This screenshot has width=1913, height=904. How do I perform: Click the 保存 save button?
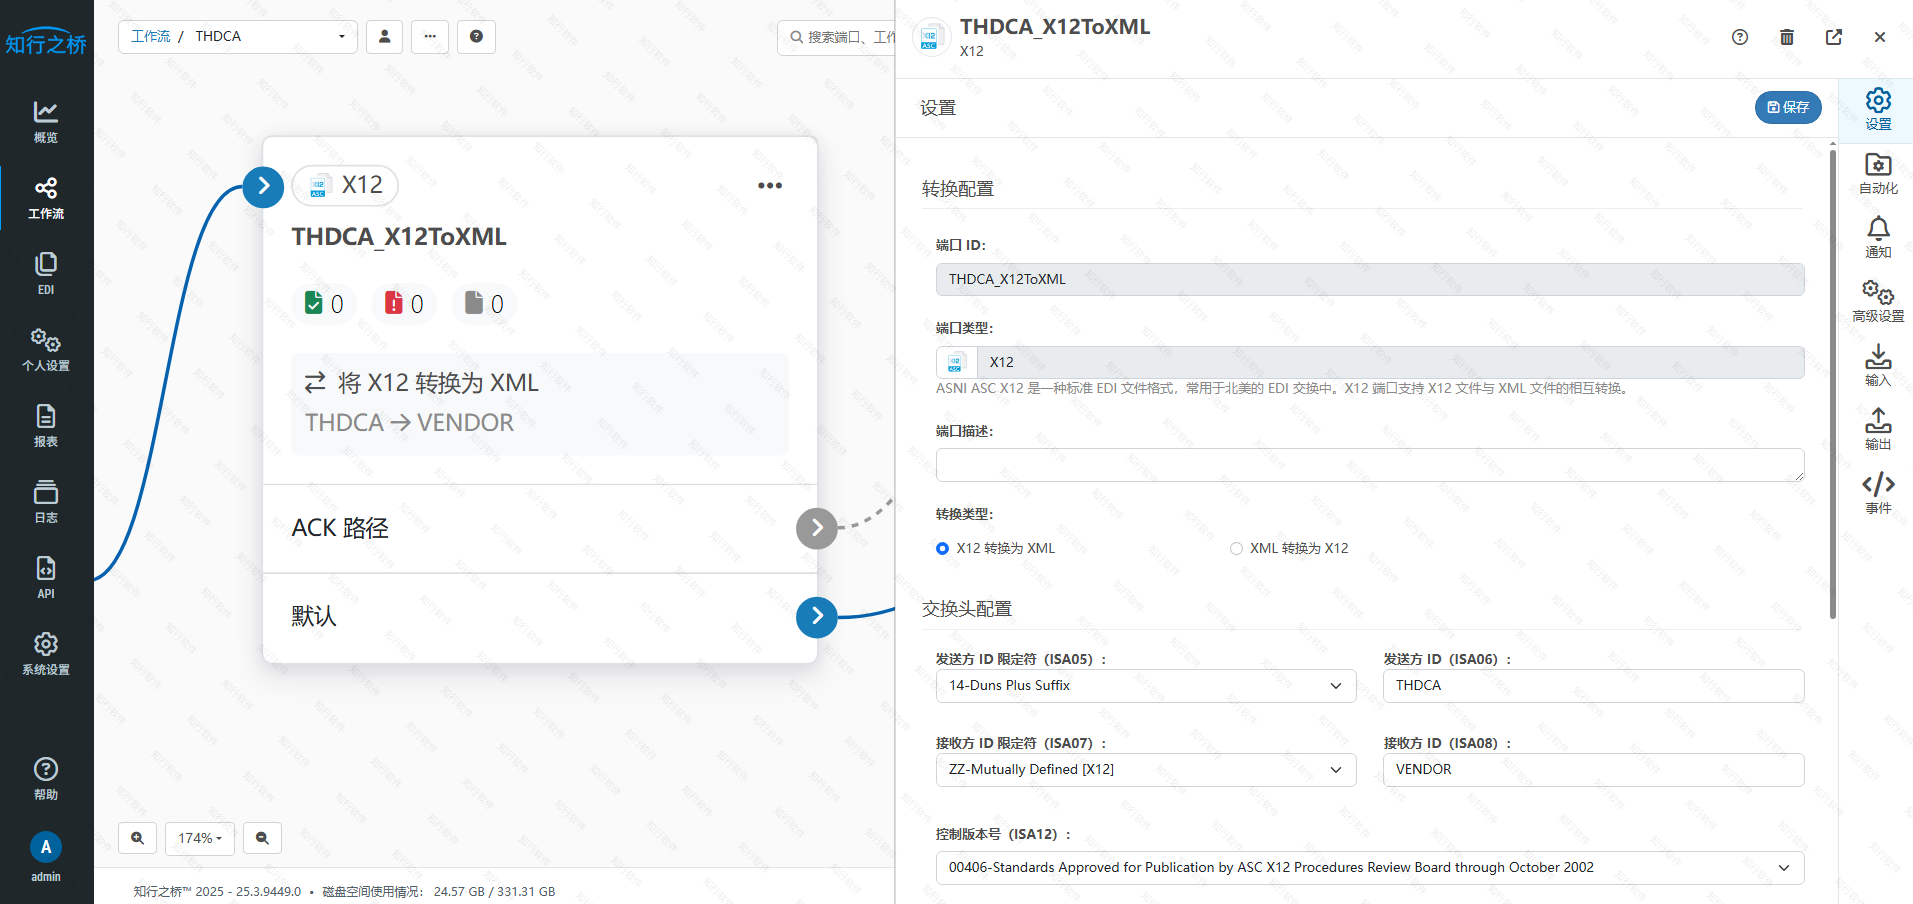(x=1787, y=107)
